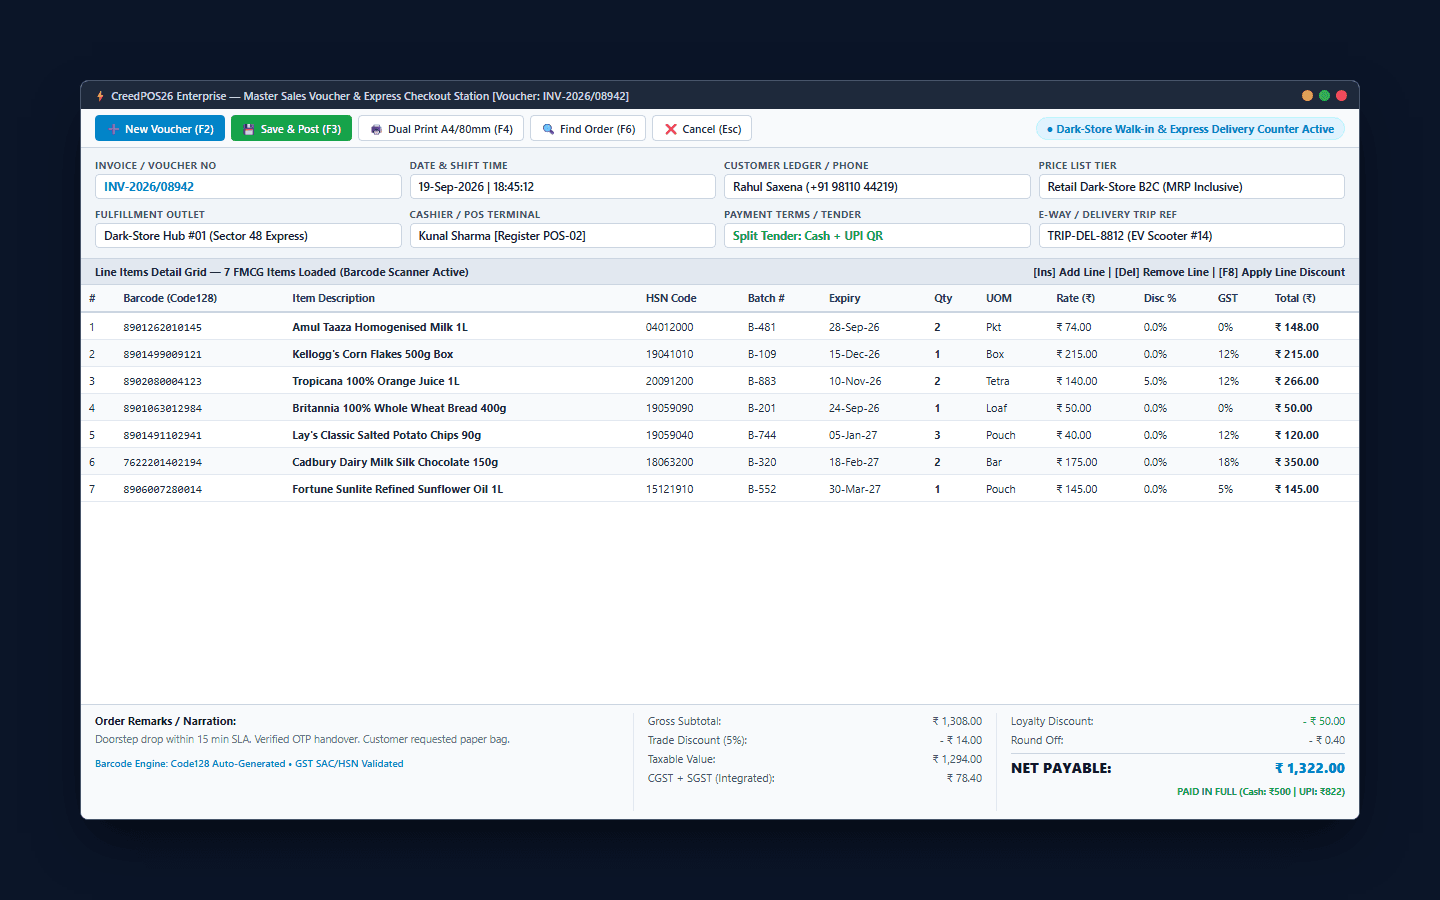Click the lightning bolt app icon in title bar
Viewport: 1440px width, 900px height.
(x=100, y=96)
